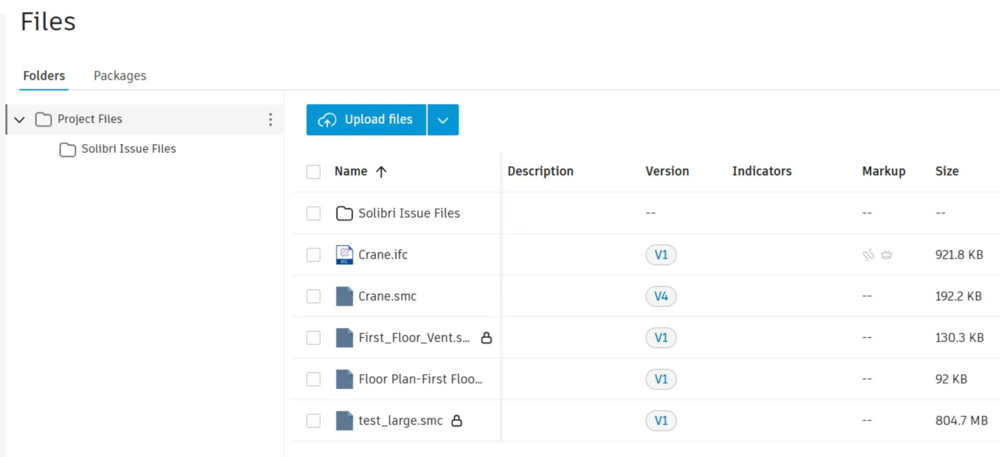Open the Floor Plan-First Floor file link
1000x457 pixels.
(420, 379)
